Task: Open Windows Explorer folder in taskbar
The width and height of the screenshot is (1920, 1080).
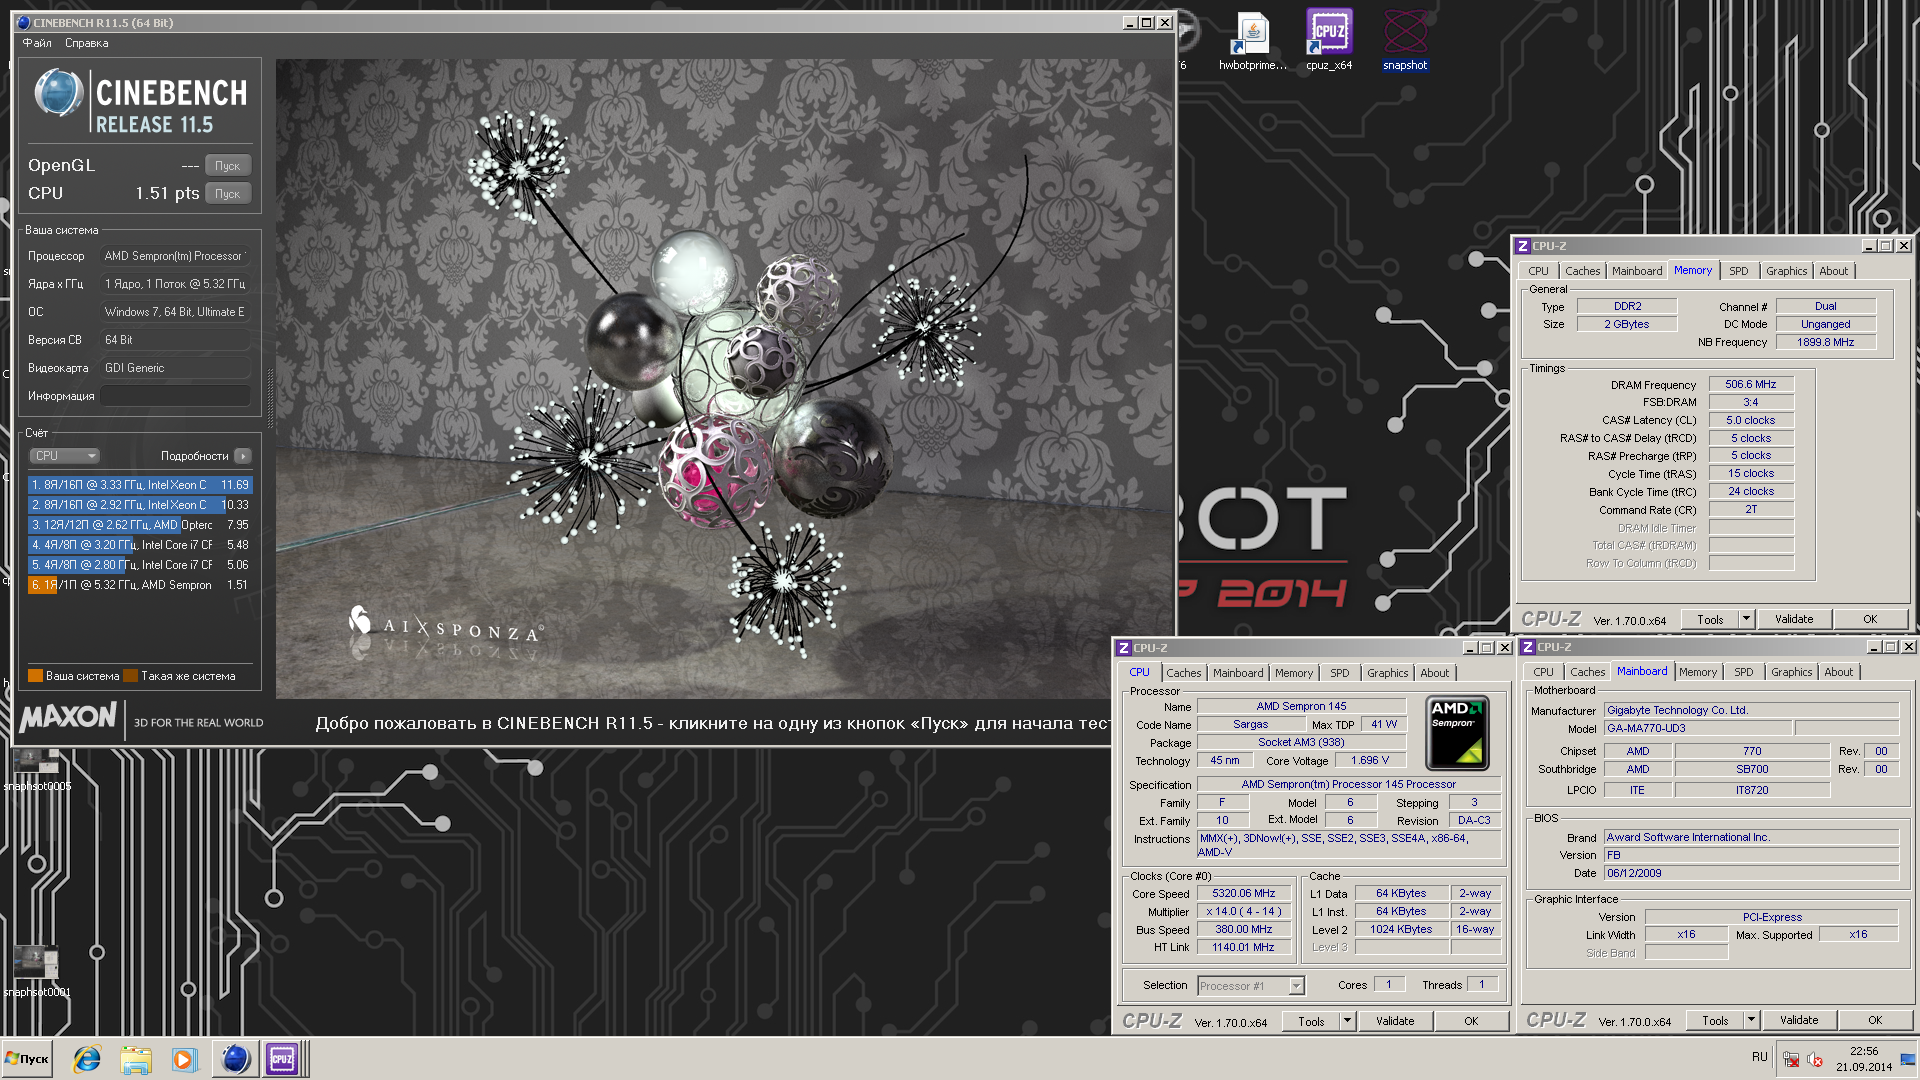Action: tap(135, 1059)
